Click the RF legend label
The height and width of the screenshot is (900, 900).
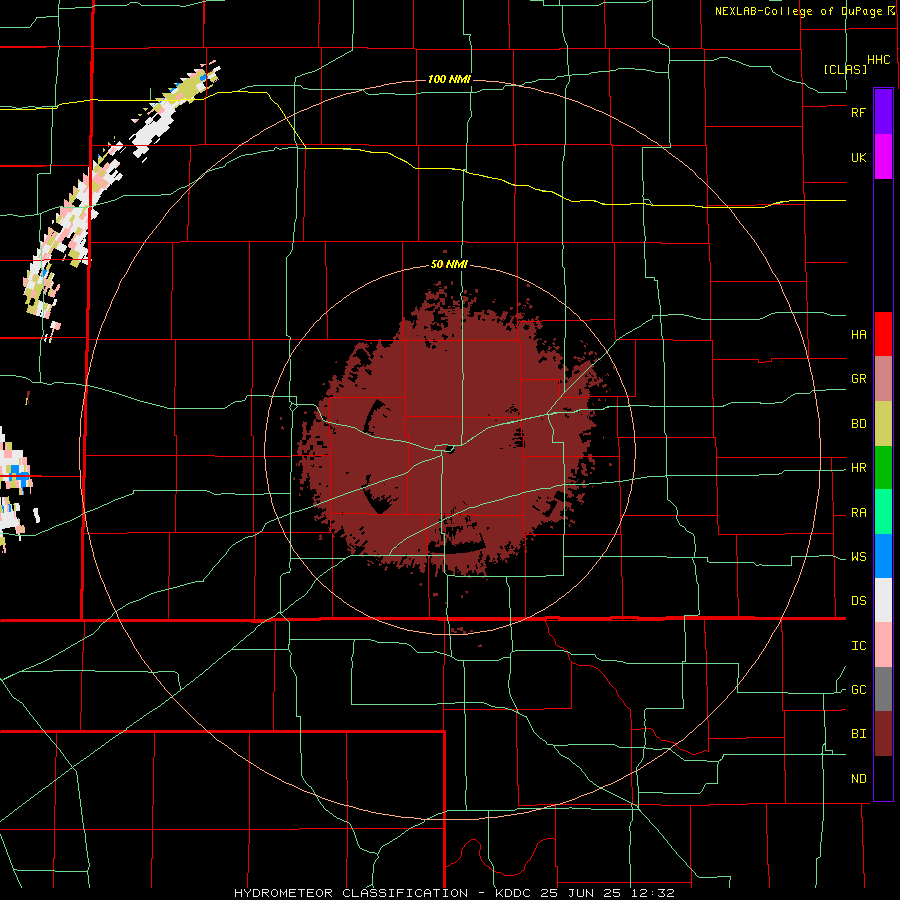[858, 113]
